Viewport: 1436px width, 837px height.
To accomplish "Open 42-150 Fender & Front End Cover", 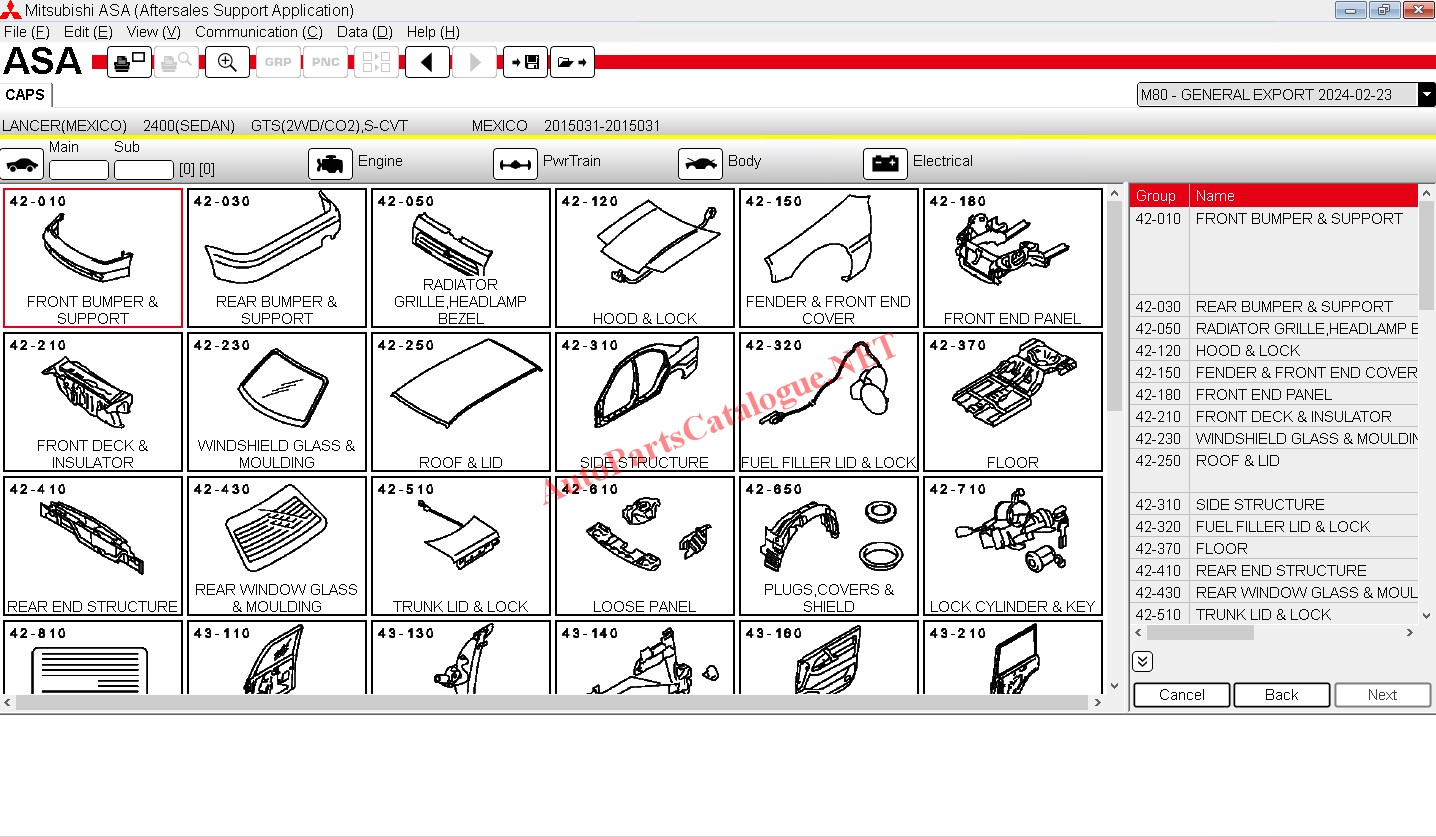I will point(829,258).
